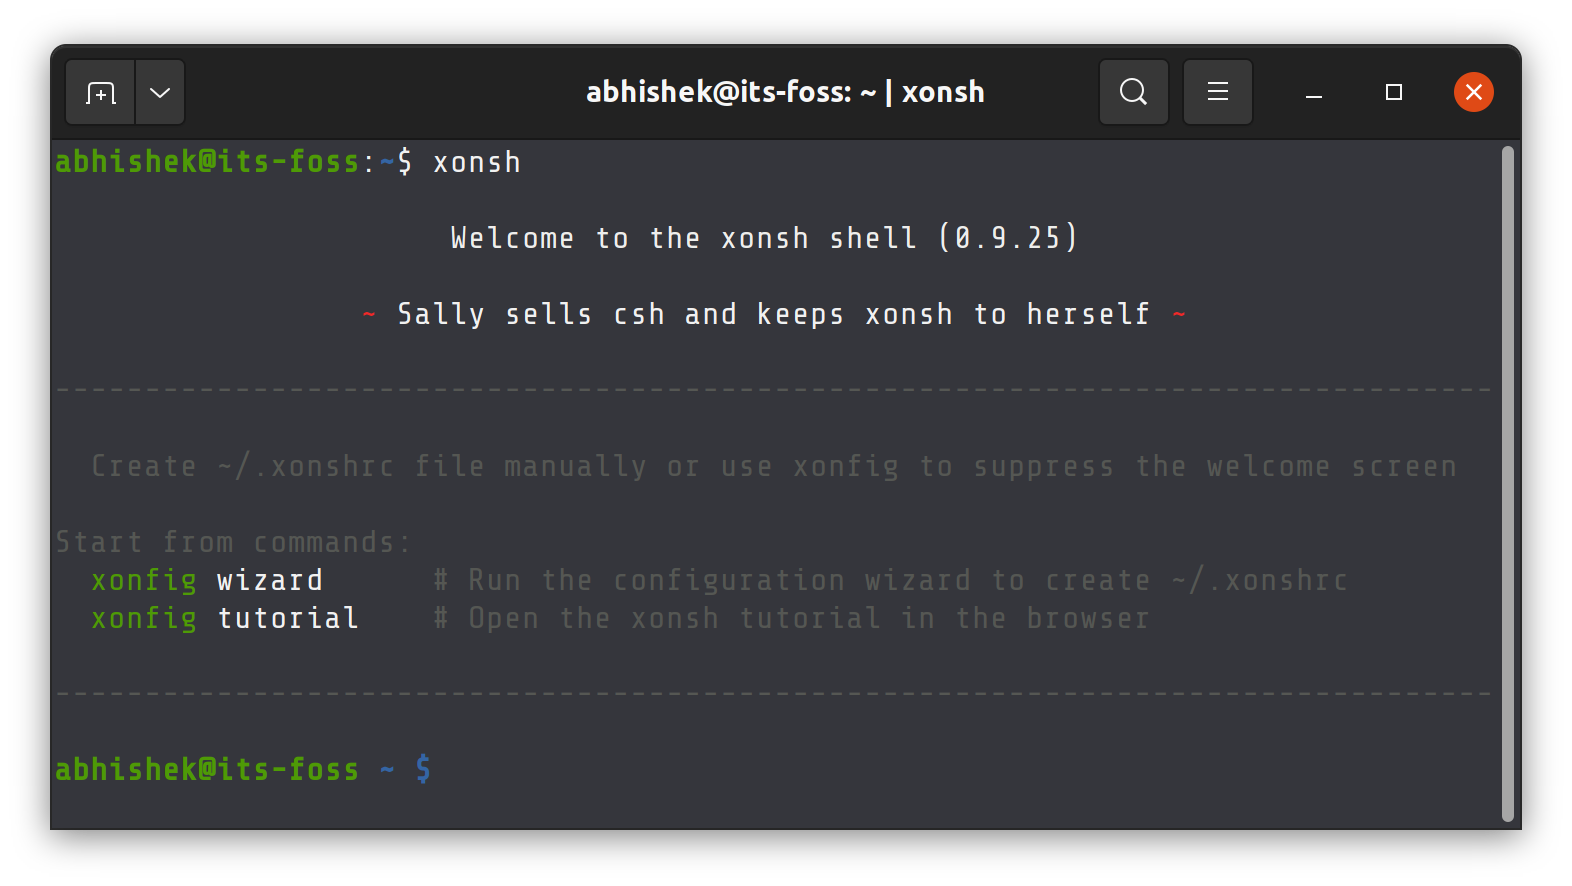
Task: Expand the new tab dropdown arrow
Action: click(160, 93)
